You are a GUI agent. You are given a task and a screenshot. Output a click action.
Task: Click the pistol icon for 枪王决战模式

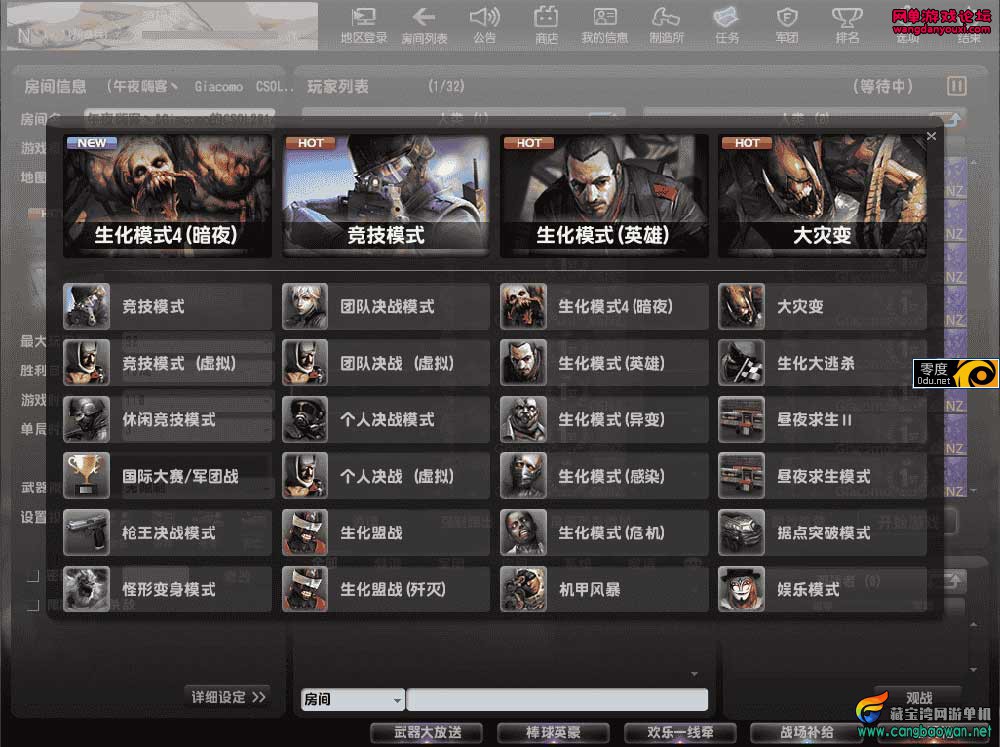[x=87, y=532]
